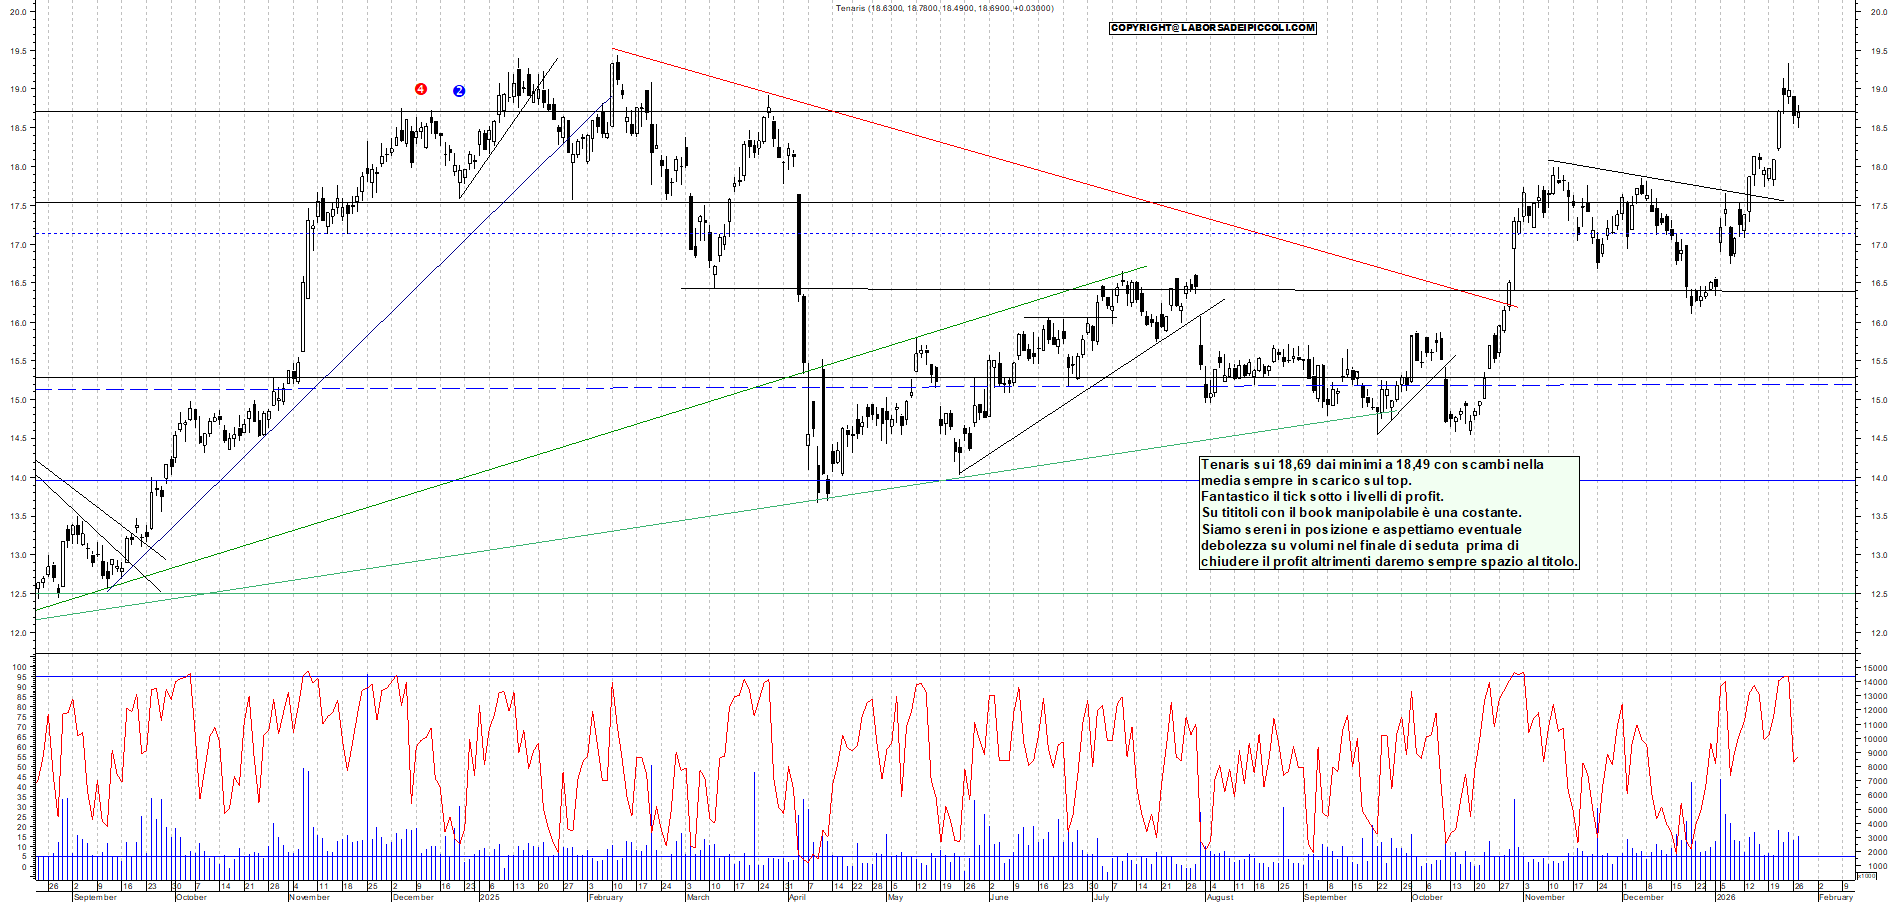Click the 2025 year label on the time axis
The image size is (1890, 902).
click(489, 897)
